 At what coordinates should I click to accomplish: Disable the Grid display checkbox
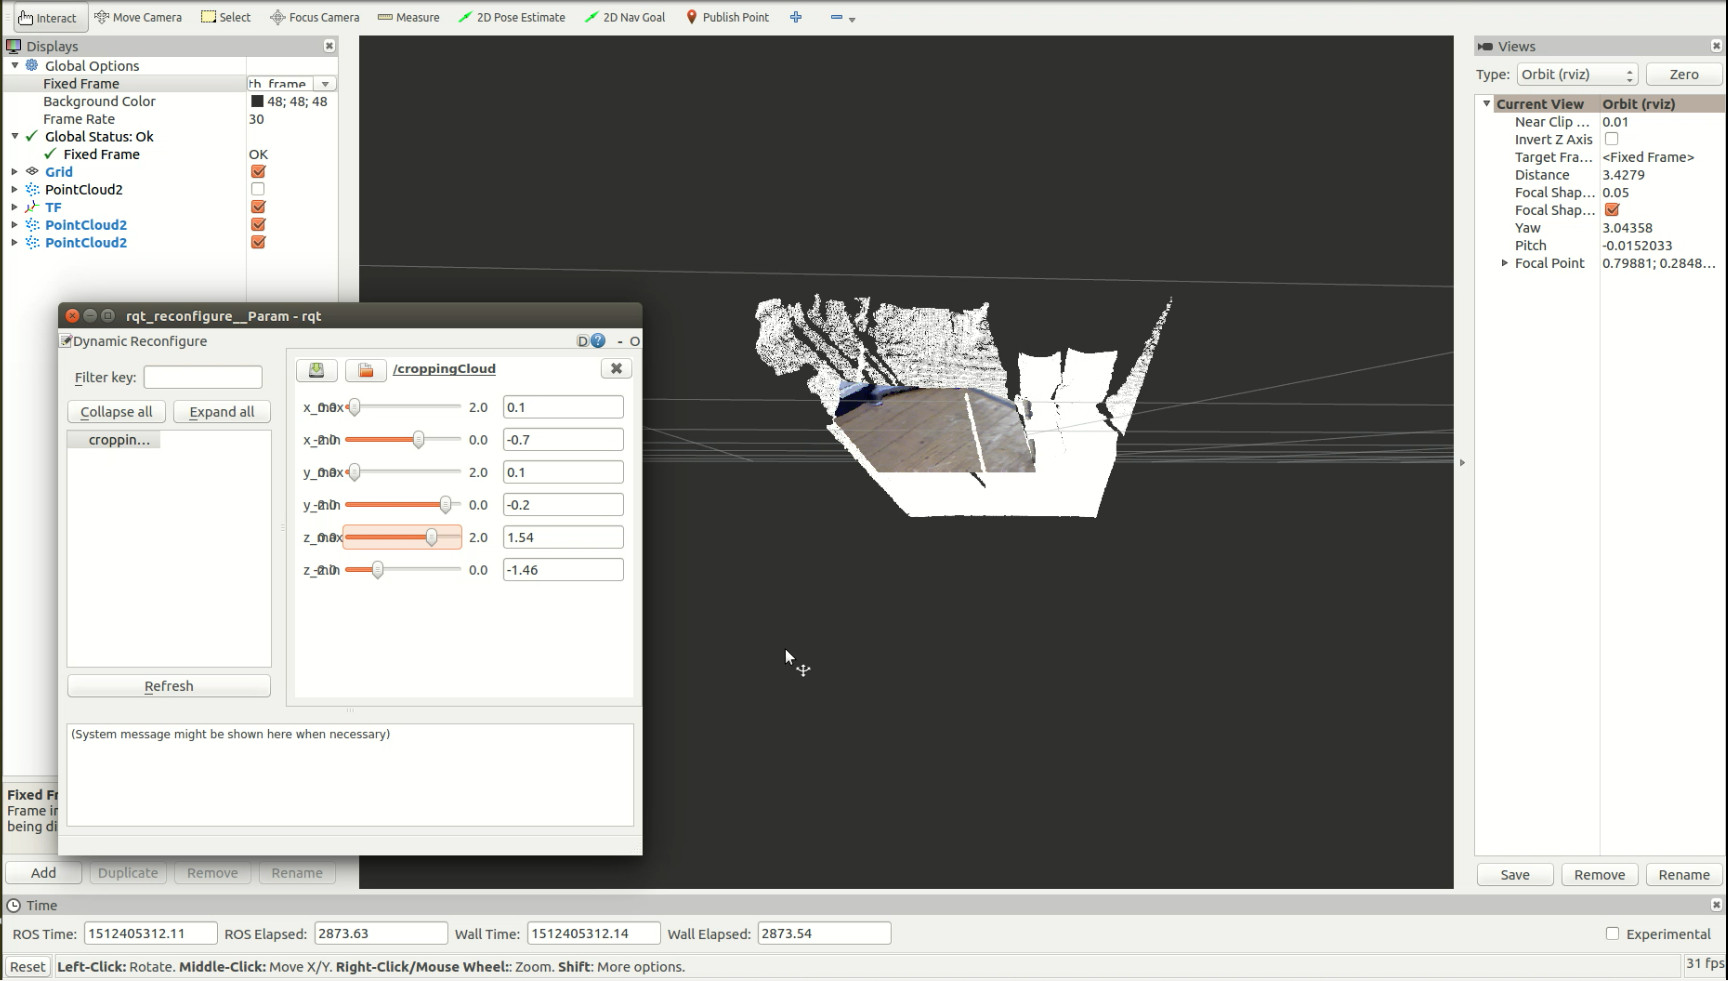258,172
